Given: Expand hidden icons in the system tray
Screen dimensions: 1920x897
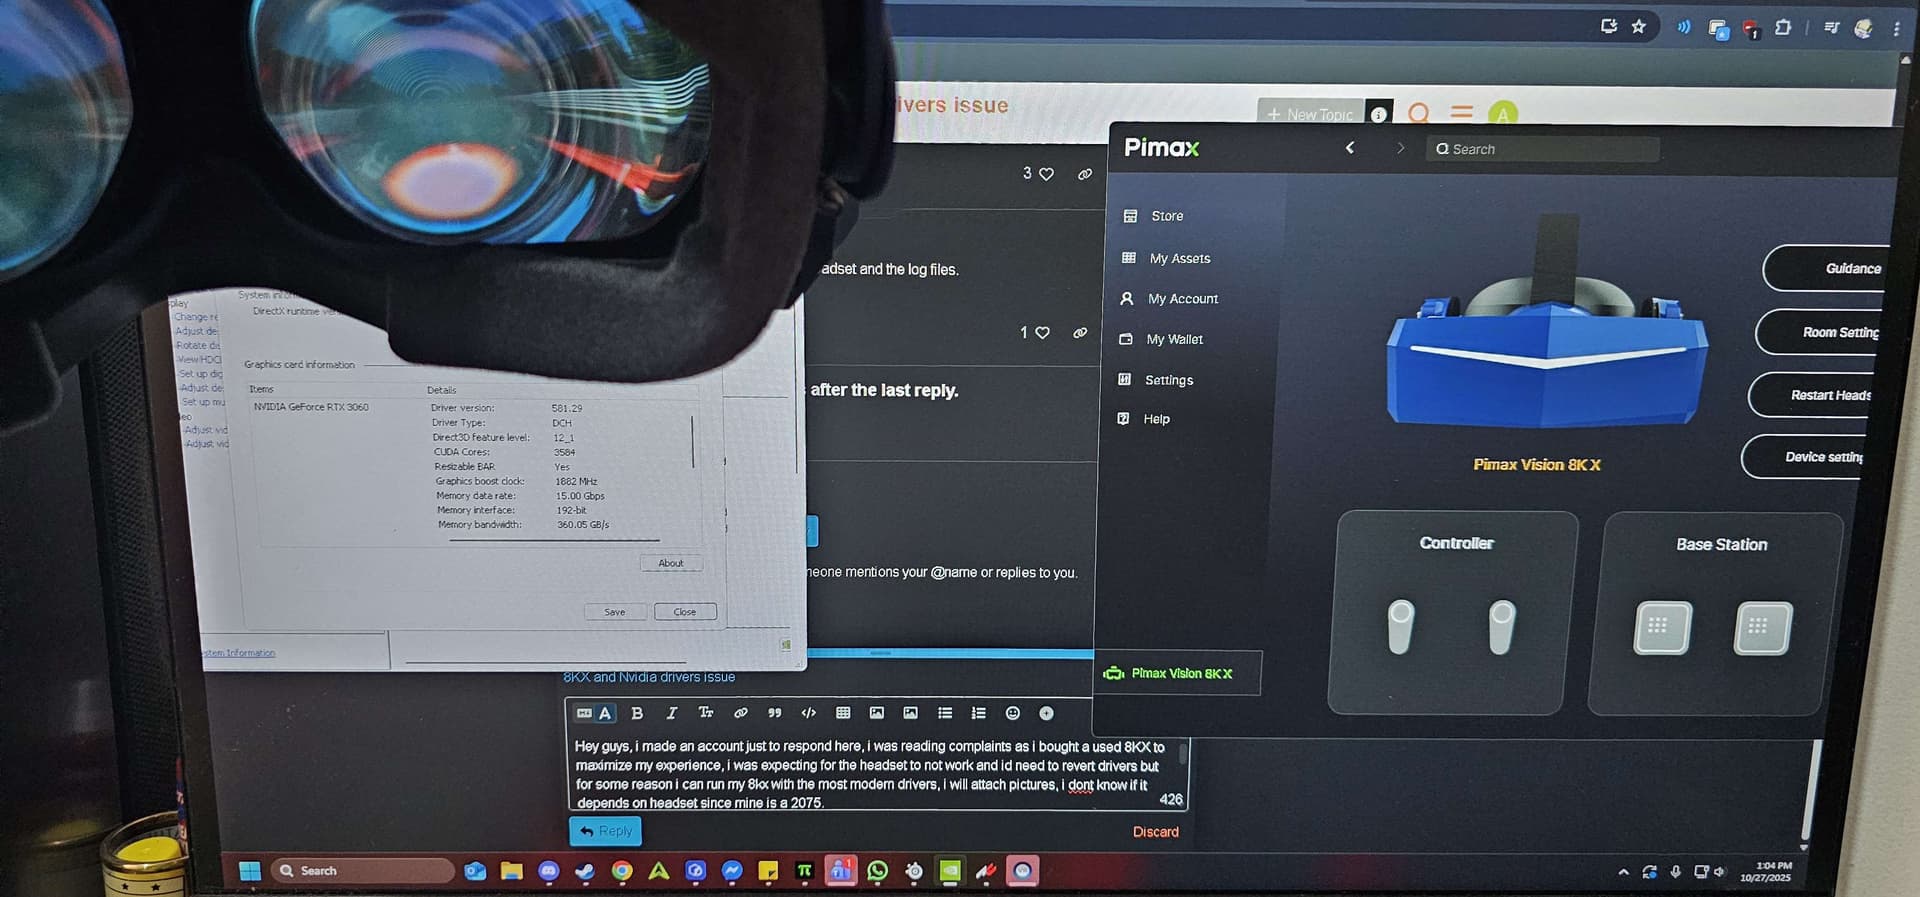Looking at the screenshot, I should [x=1623, y=872].
